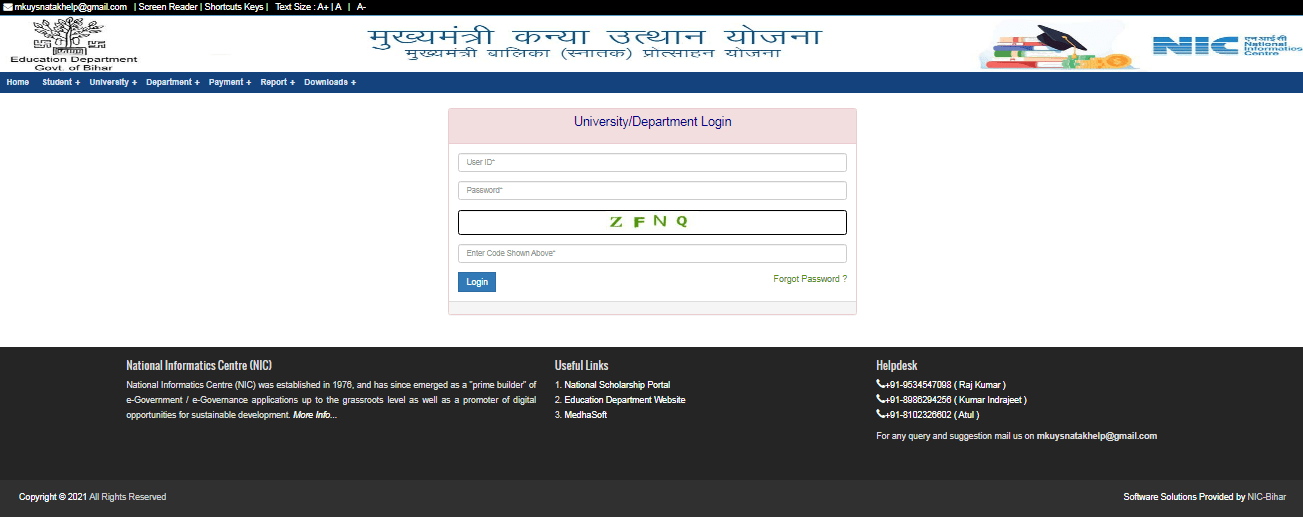Click the Education Department Bihar logo
The height and width of the screenshot is (517, 1303).
pyautogui.click(x=73, y=43)
